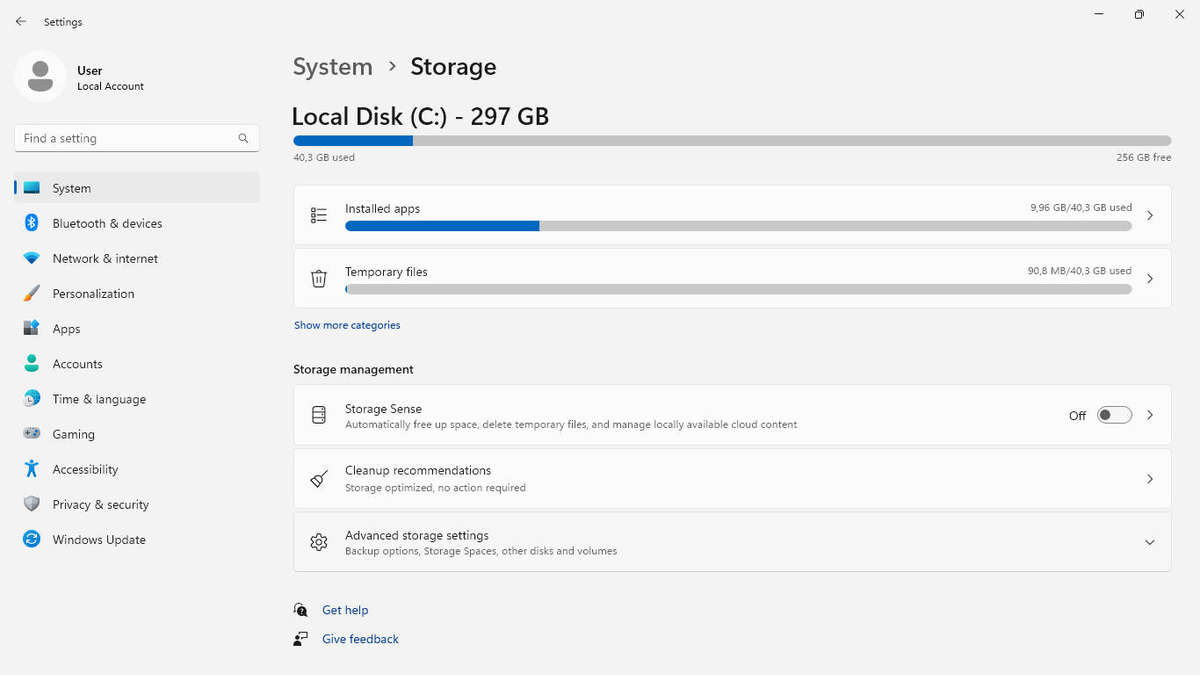The width and height of the screenshot is (1200, 675).
Task: Click the Privacy & security shield icon
Action: click(32, 504)
